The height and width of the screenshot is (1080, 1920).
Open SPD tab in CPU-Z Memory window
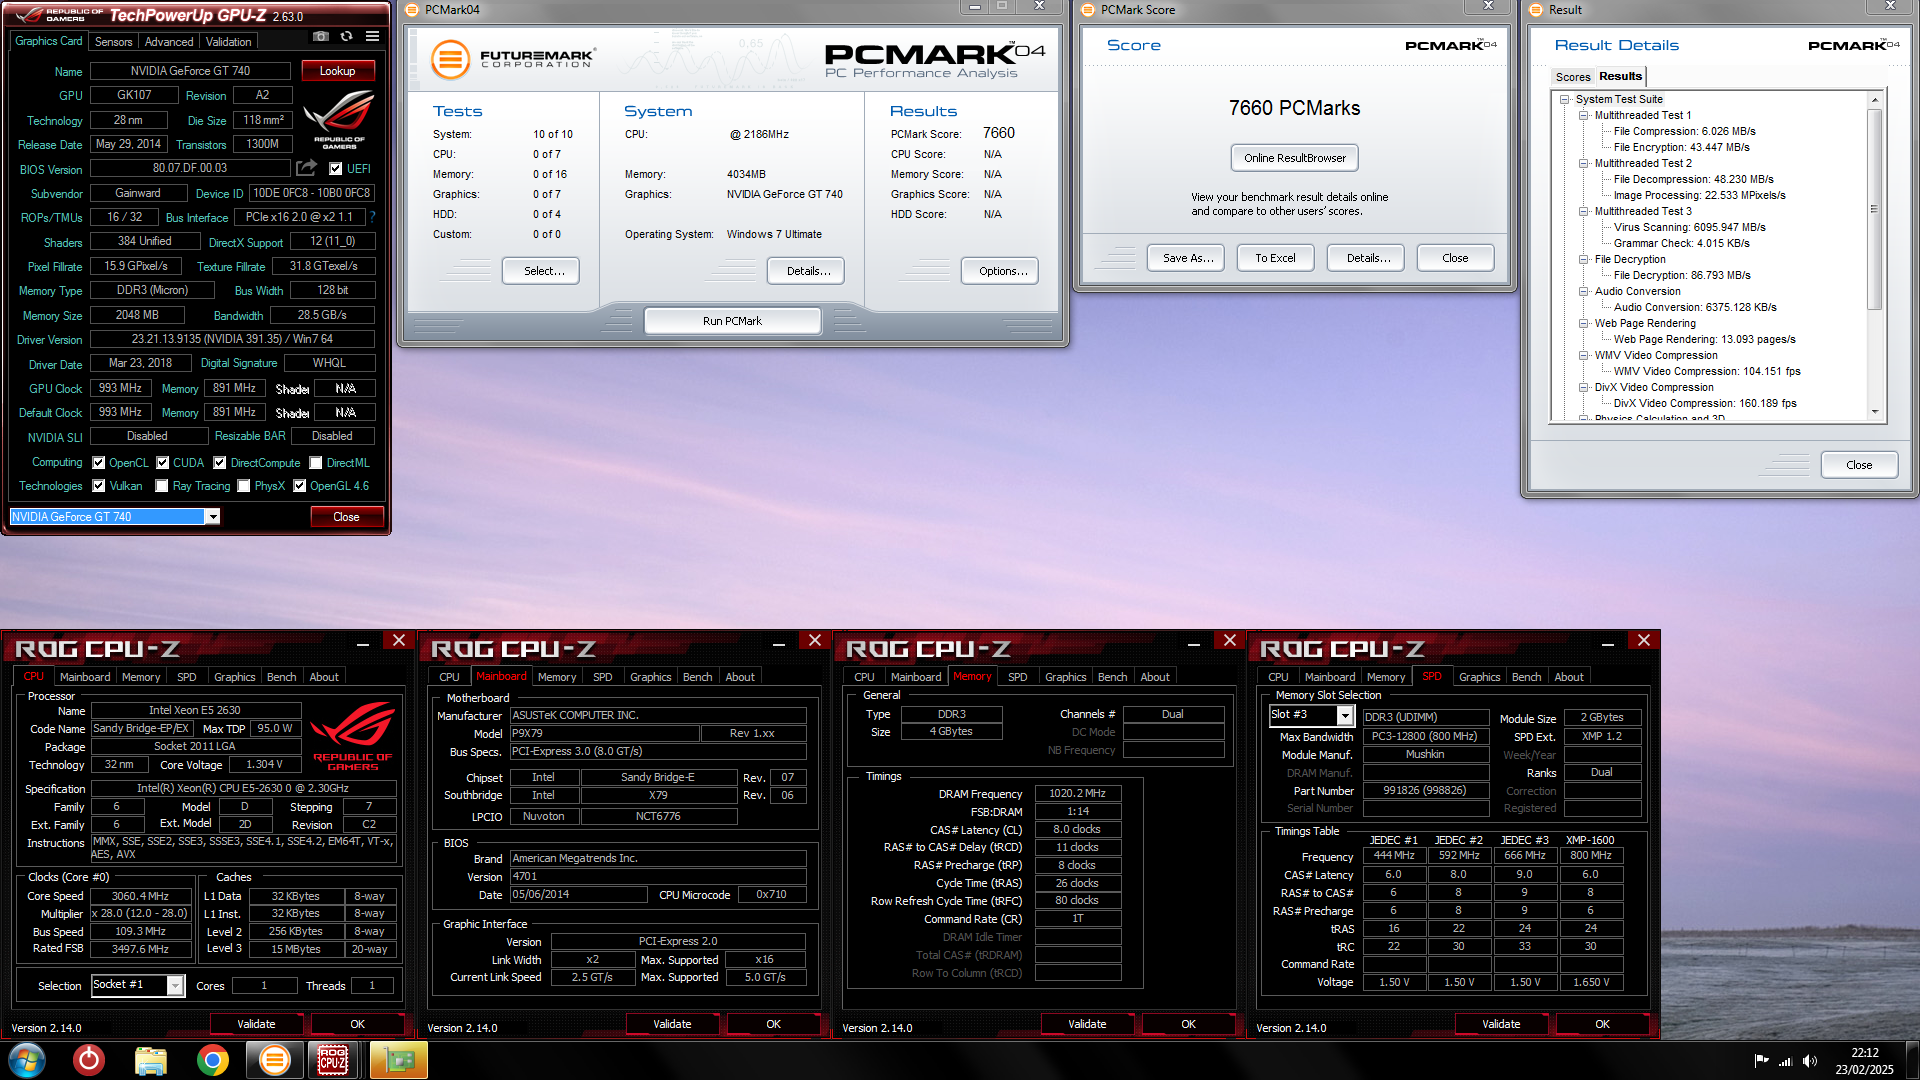(1017, 677)
